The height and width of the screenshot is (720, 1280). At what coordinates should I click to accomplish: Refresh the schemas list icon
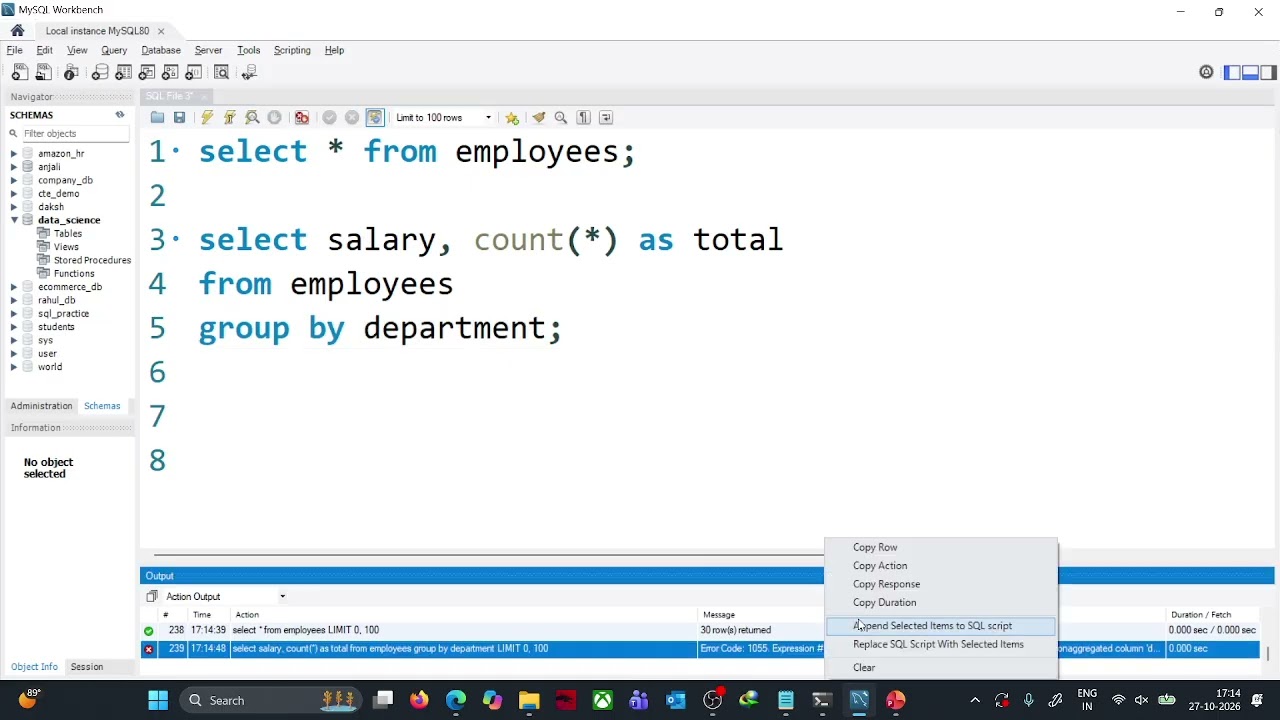[x=120, y=115]
